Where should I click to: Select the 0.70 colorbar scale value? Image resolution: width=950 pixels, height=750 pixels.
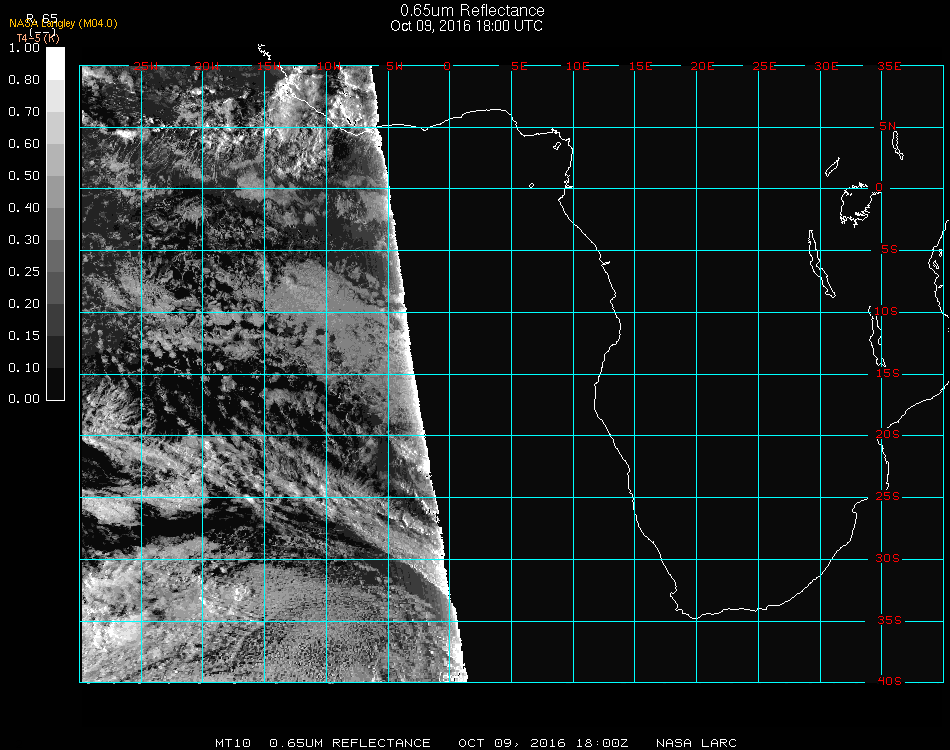tap(24, 112)
